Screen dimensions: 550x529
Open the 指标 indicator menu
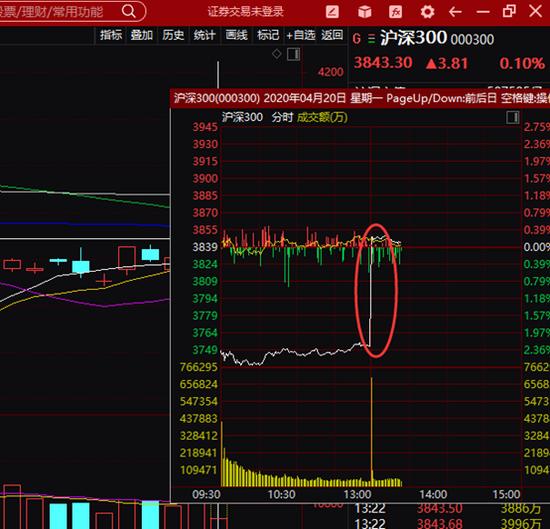(x=111, y=35)
